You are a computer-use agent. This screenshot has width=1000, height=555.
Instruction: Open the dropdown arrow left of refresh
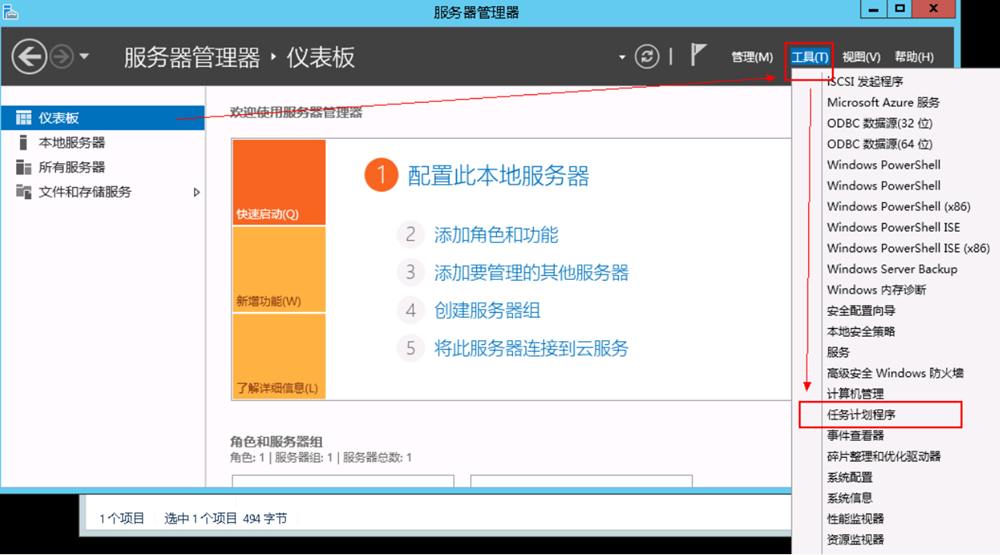coord(622,57)
